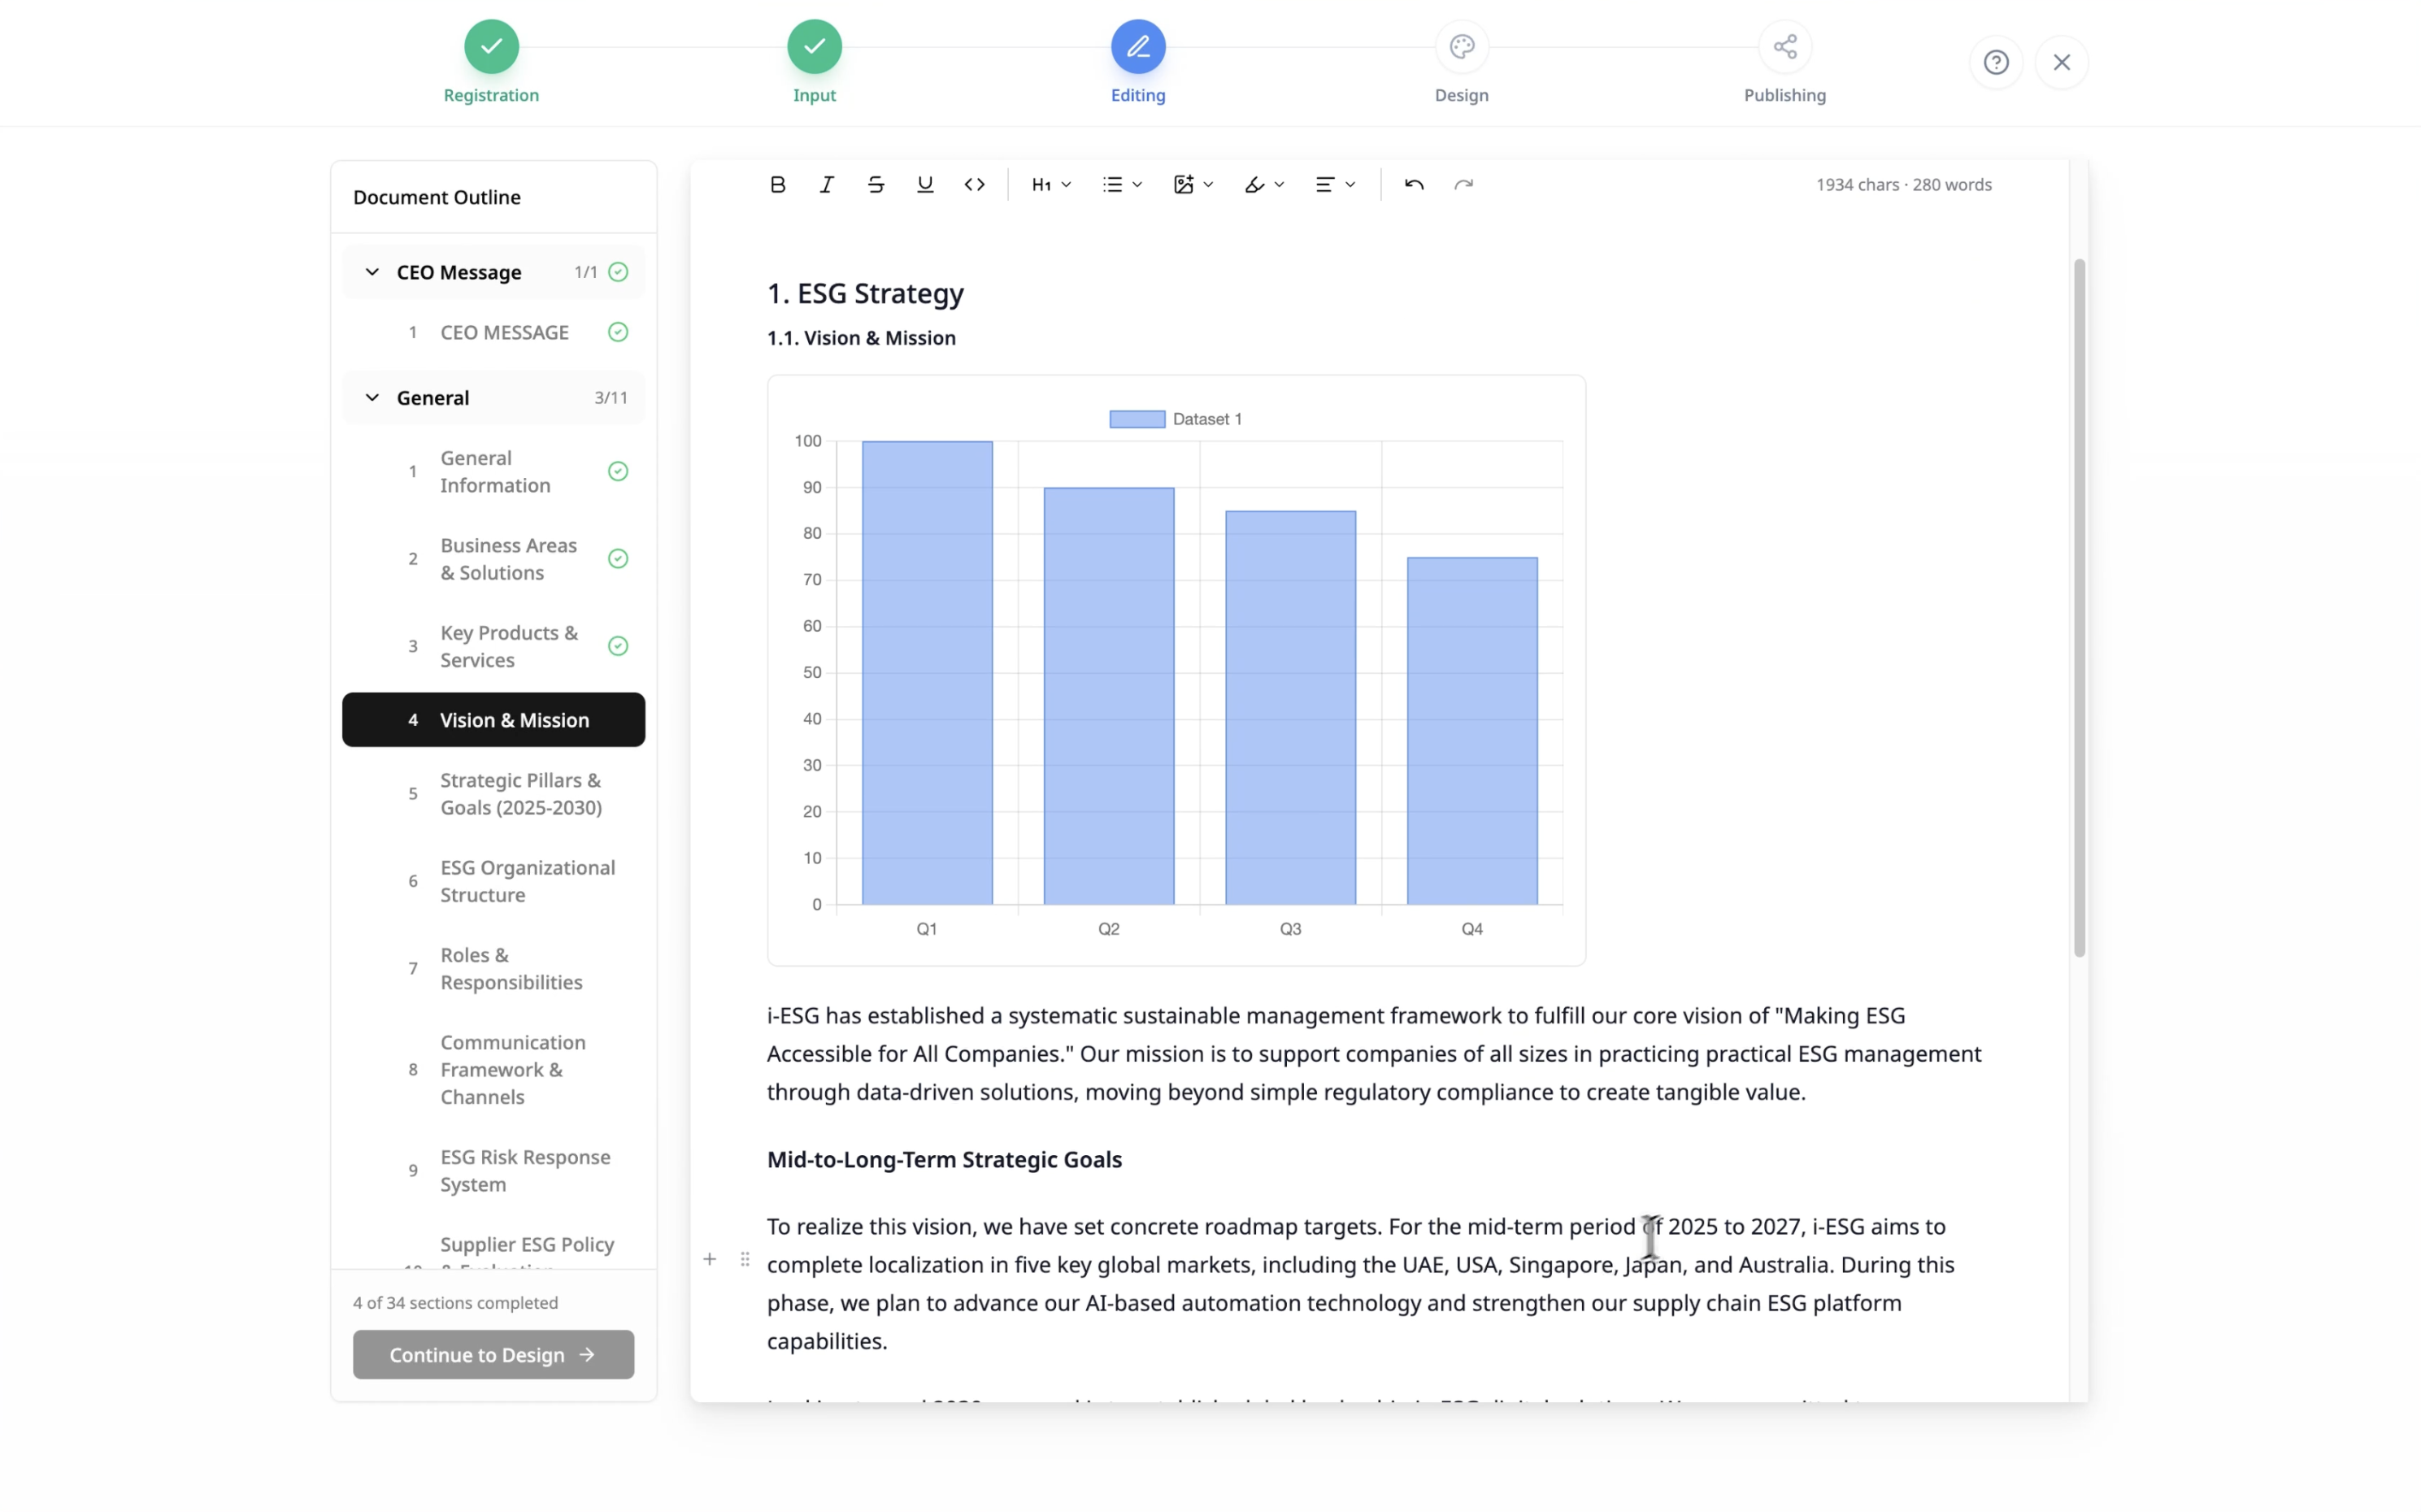
Task: Click Continue to Design button
Action: pyautogui.click(x=493, y=1354)
